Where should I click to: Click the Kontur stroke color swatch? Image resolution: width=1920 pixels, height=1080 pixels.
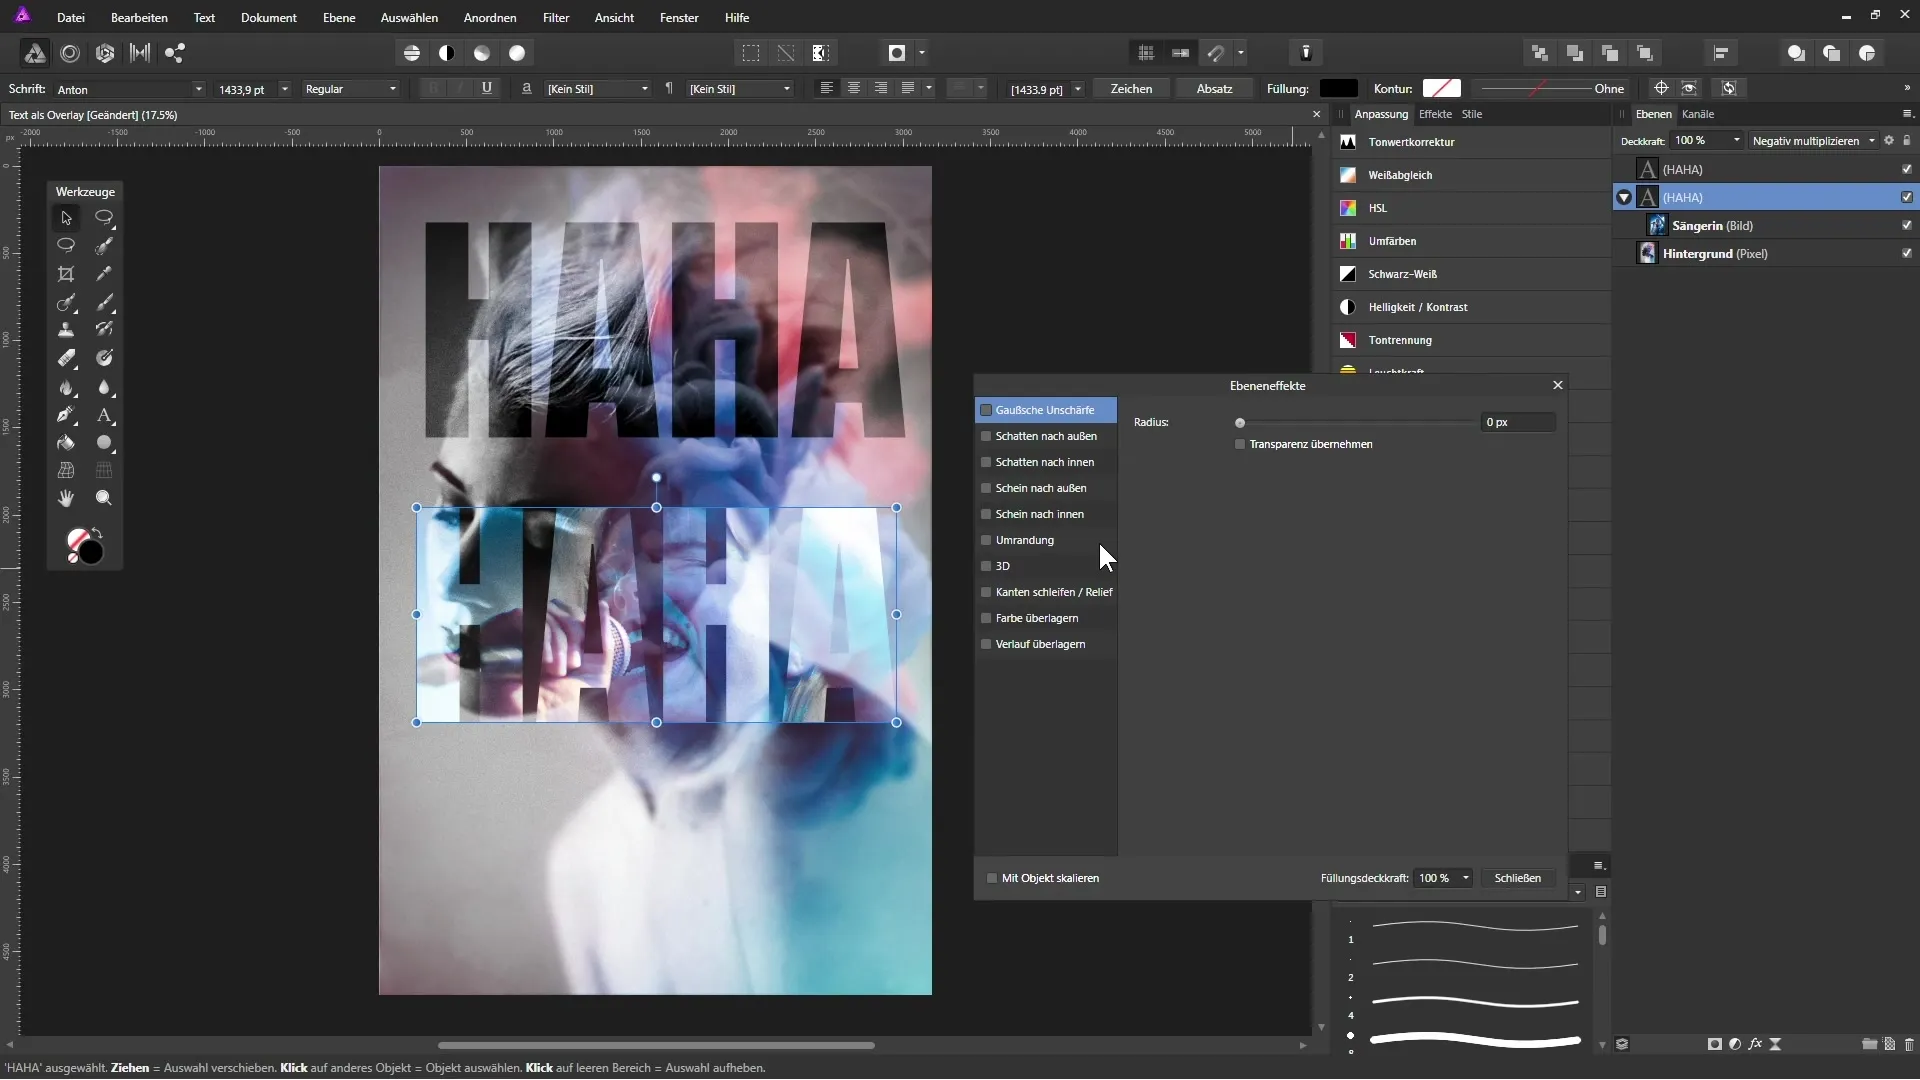[1441, 89]
